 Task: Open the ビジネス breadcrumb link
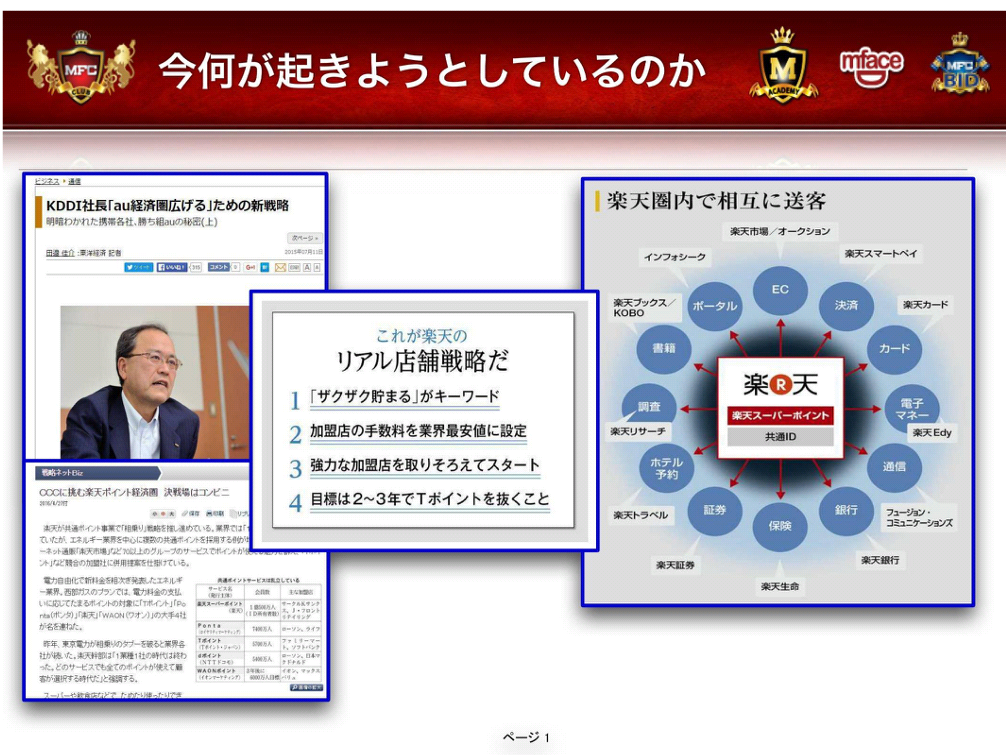(47, 182)
